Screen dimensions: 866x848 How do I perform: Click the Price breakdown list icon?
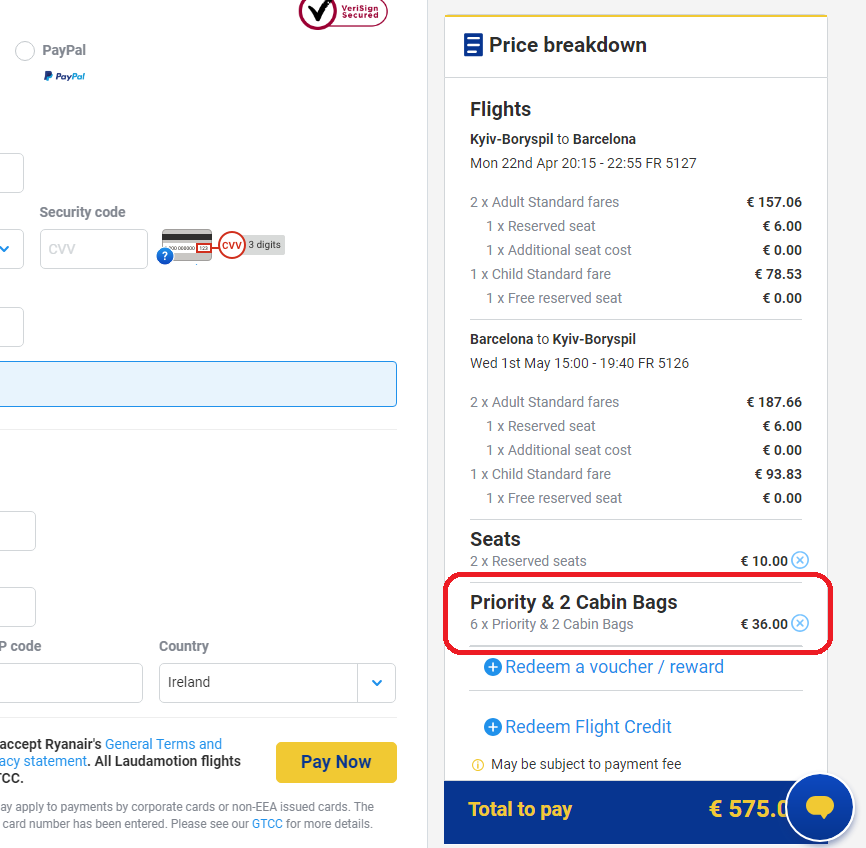pyautogui.click(x=473, y=45)
